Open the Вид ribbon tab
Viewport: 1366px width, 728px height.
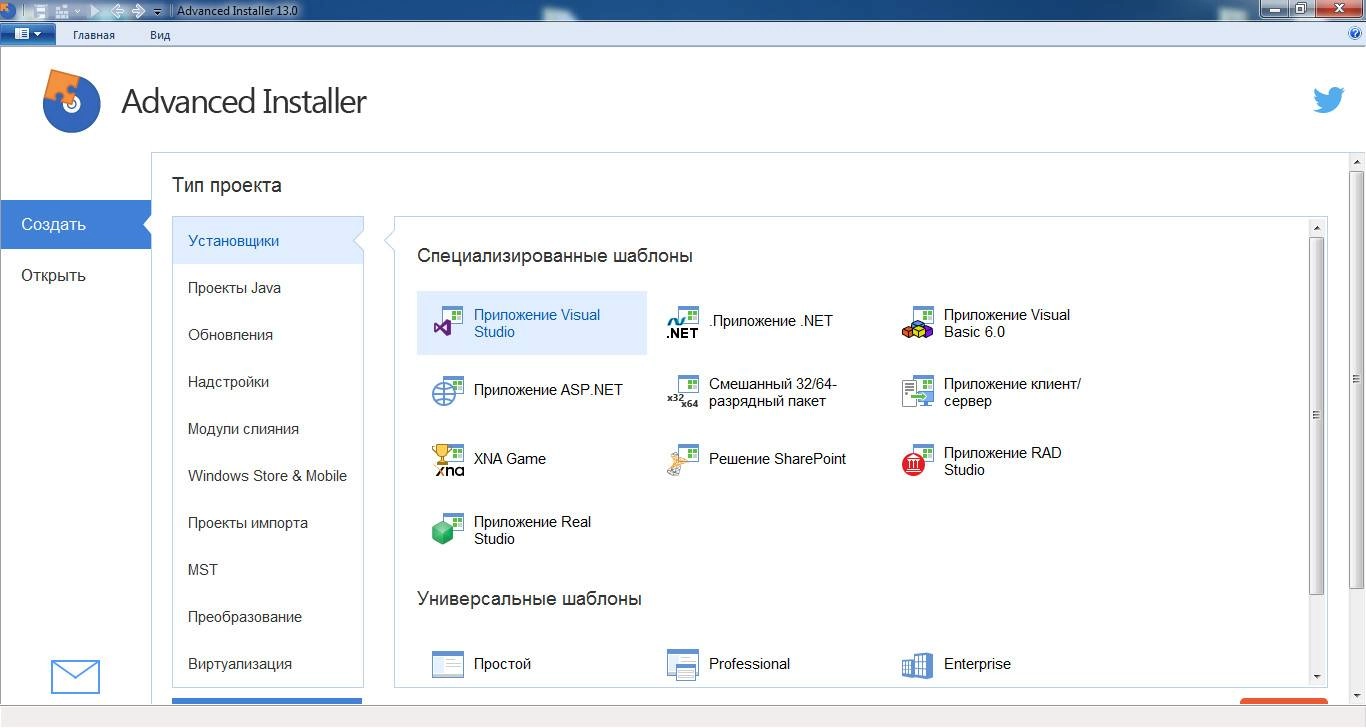pos(160,35)
